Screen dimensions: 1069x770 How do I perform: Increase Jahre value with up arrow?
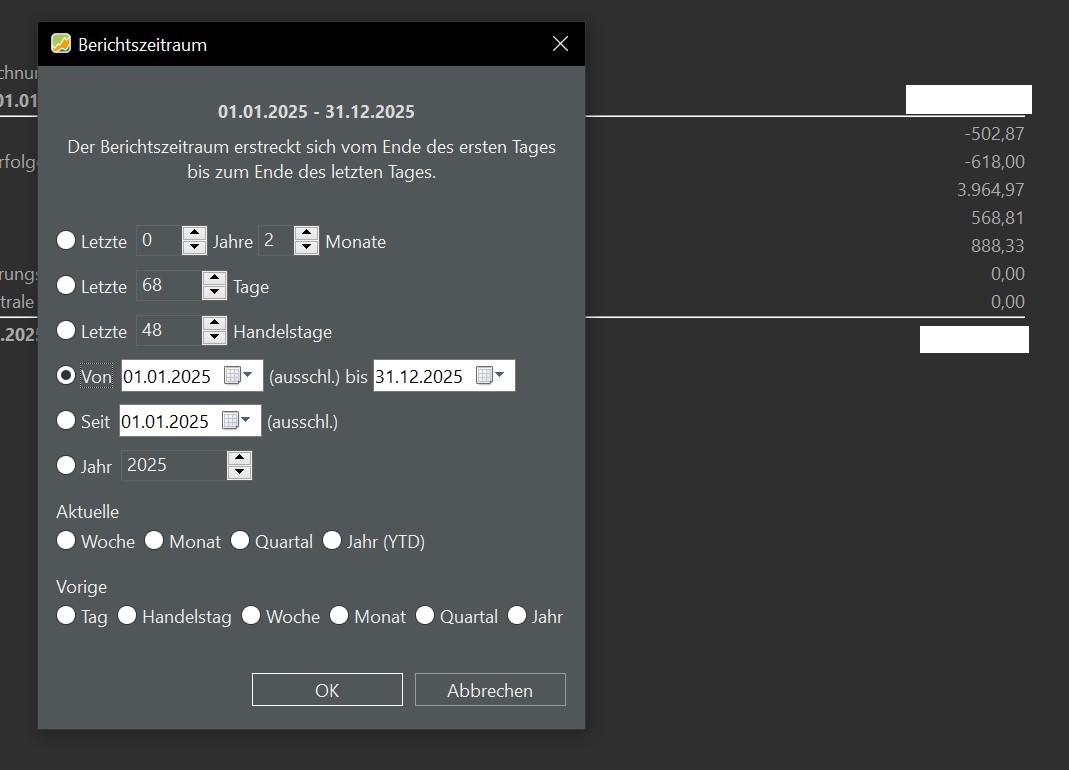(194, 233)
